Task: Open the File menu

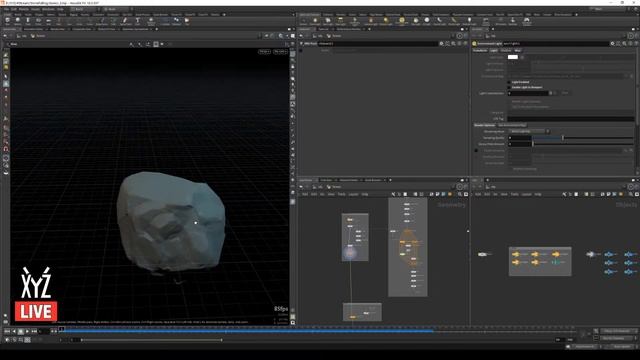Action: [x=6, y=9]
